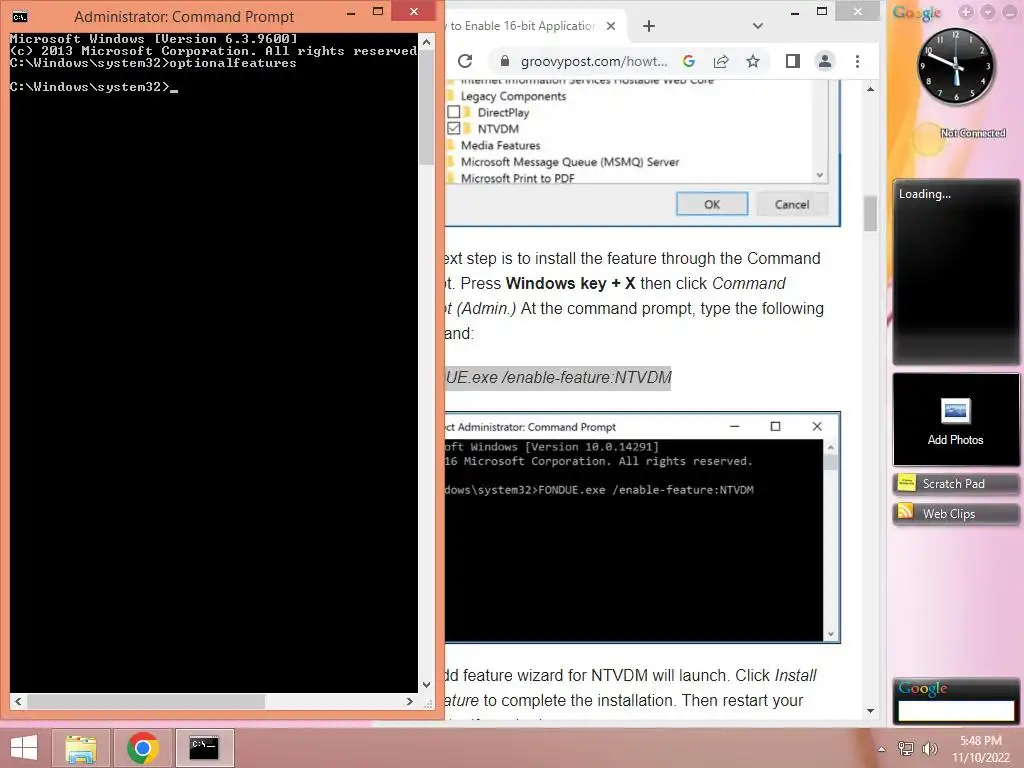Click the highlighted FONDUE.exe command text
Viewport: 1024px width, 768px height.
click(x=558, y=377)
